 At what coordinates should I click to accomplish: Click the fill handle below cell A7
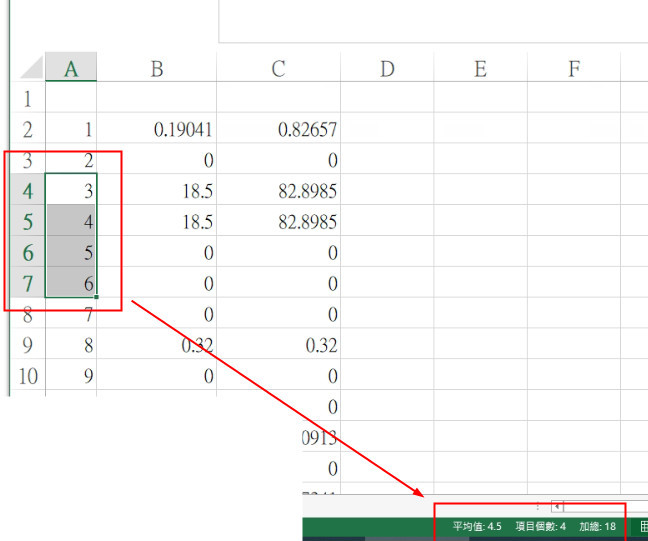coord(96,297)
